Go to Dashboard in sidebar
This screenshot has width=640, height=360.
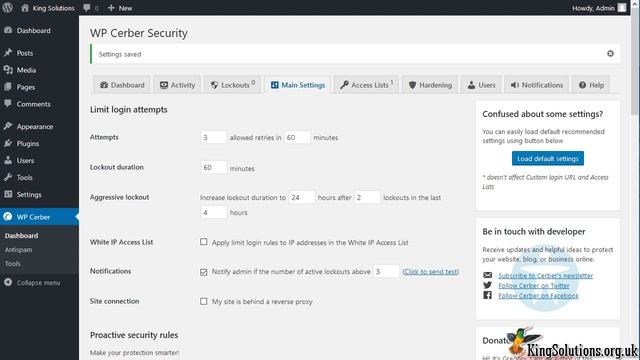33,31
